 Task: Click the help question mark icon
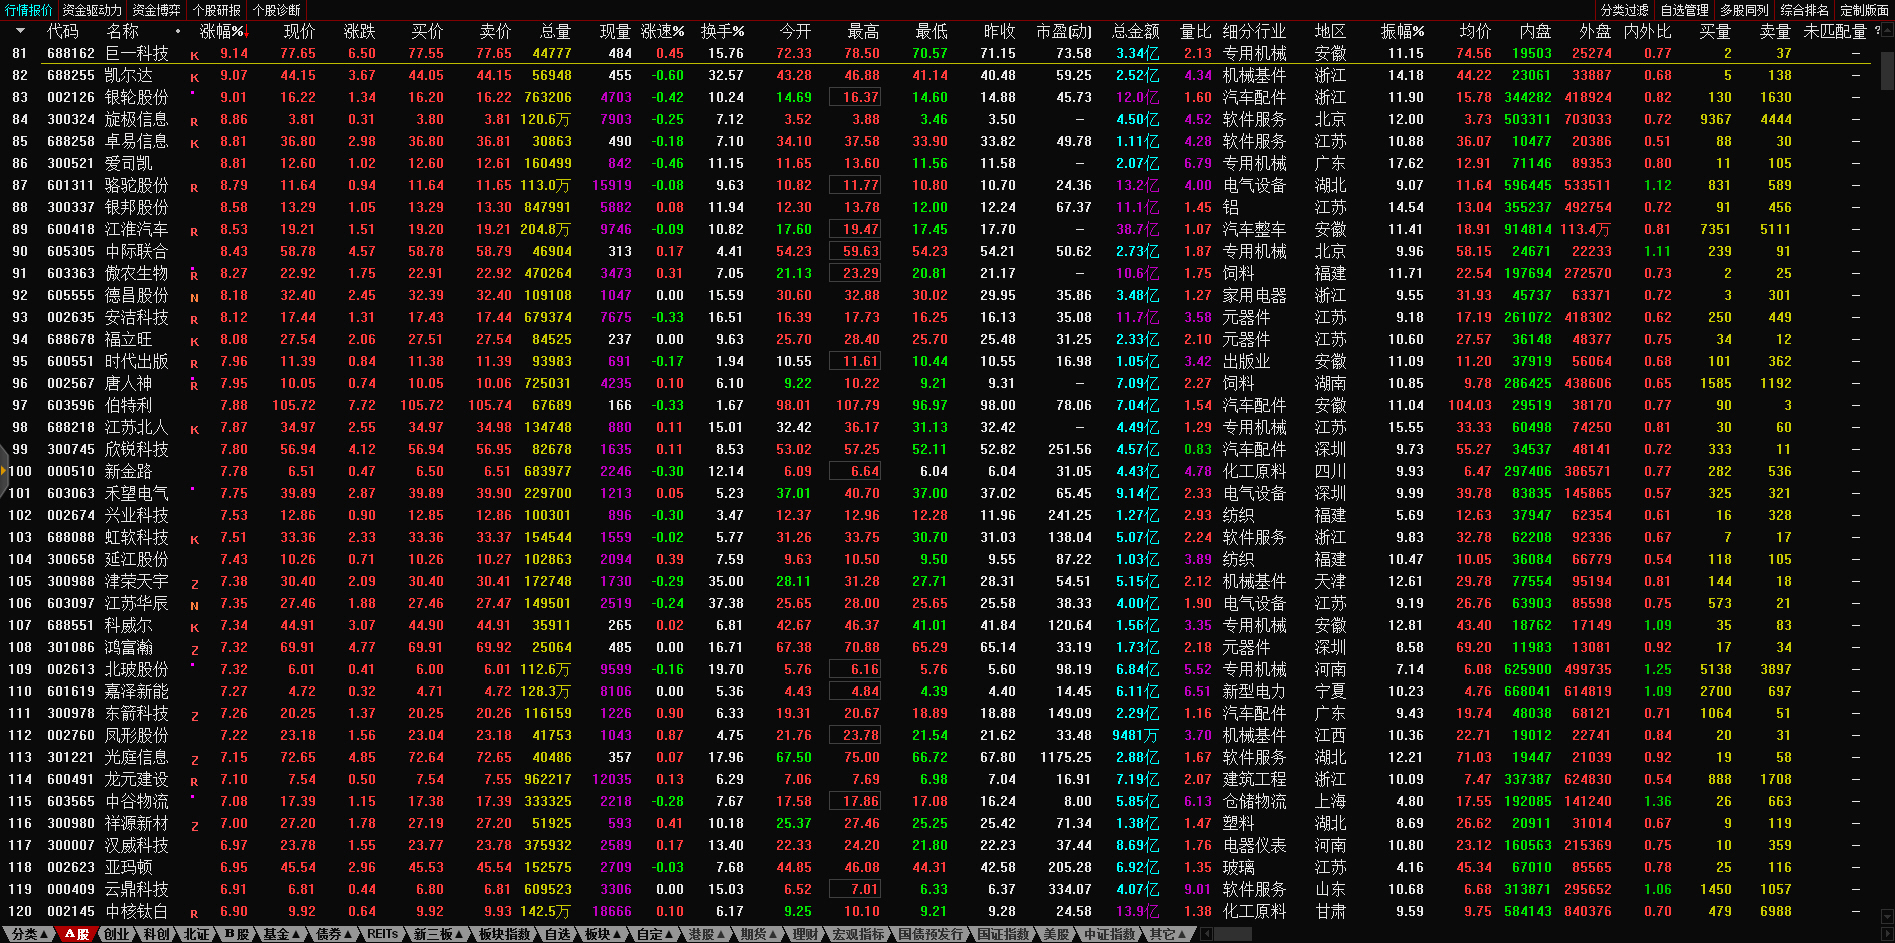coord(1877,31)
